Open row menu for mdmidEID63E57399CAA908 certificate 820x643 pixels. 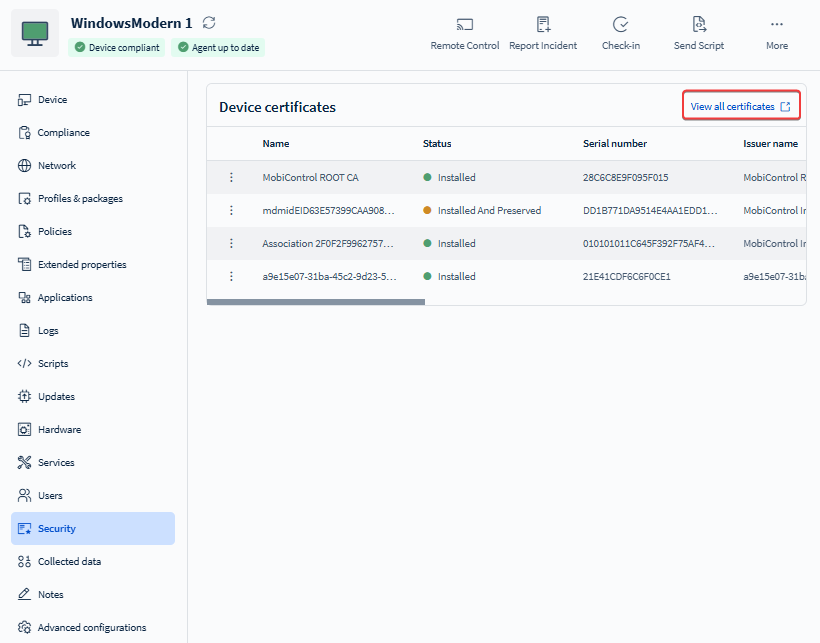[x=231, y=211]
